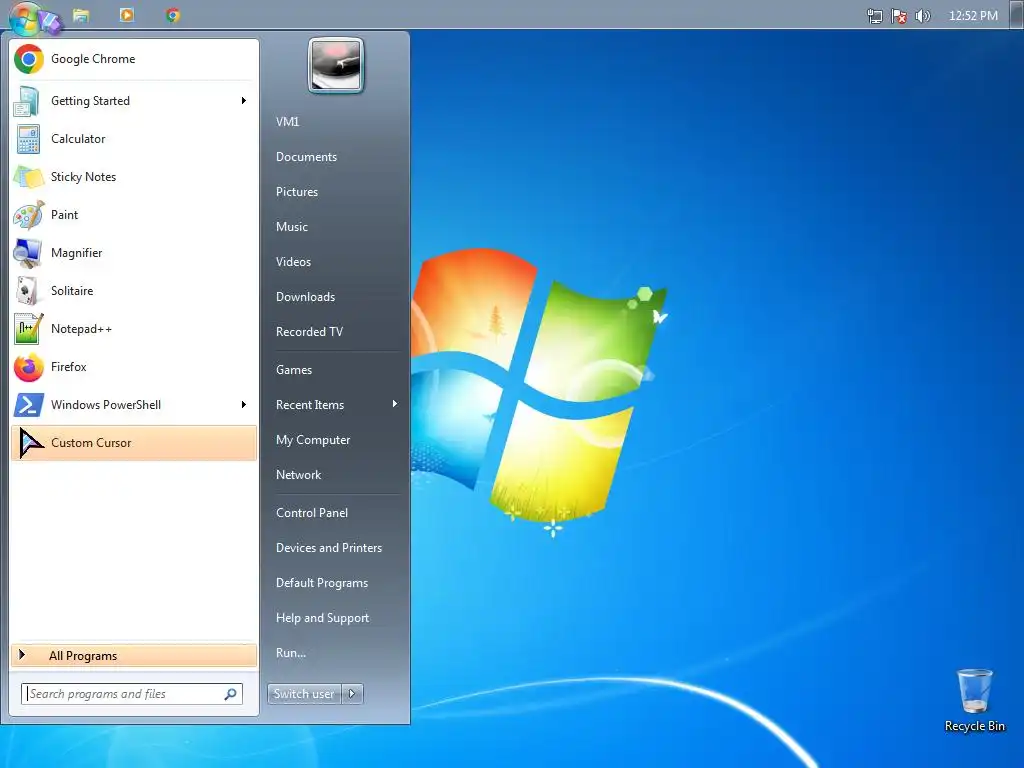Viewport: 1024px width, 768px height.
Task: Click the network tray icon
Action: pyautogui.click(x=874, y=16)
